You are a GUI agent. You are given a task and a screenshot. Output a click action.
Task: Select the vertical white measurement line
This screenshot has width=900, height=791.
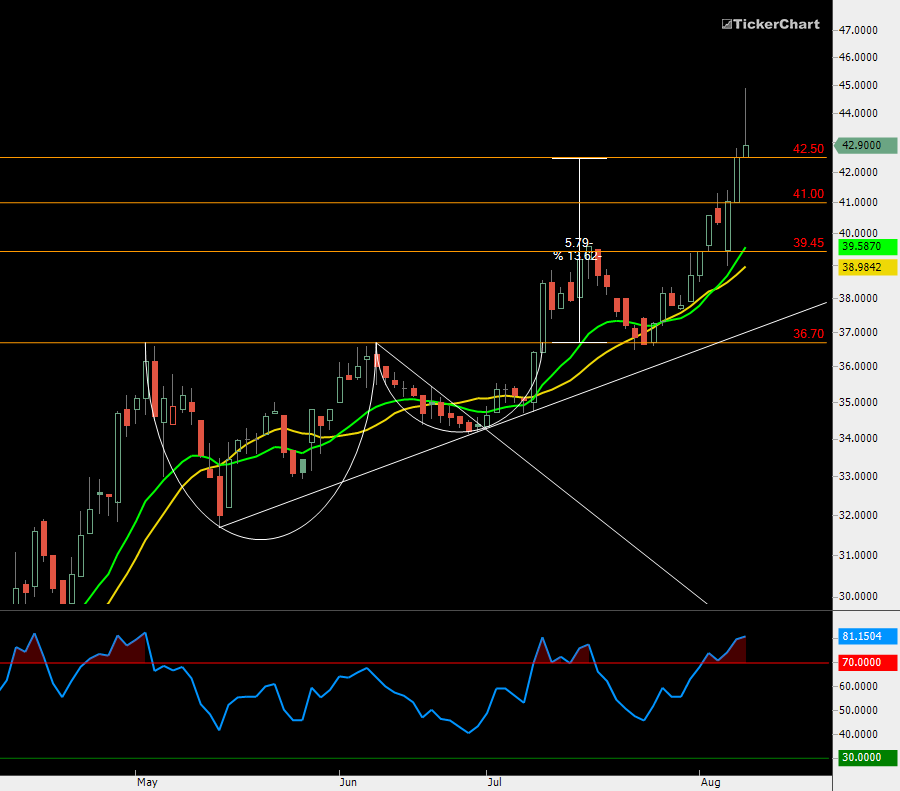click(580, 250)
